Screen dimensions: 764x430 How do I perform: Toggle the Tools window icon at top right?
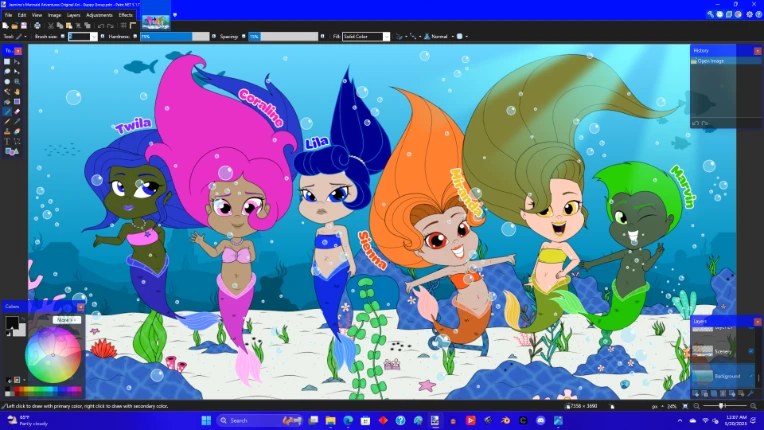pyautogui.click(x=710, y=15)
